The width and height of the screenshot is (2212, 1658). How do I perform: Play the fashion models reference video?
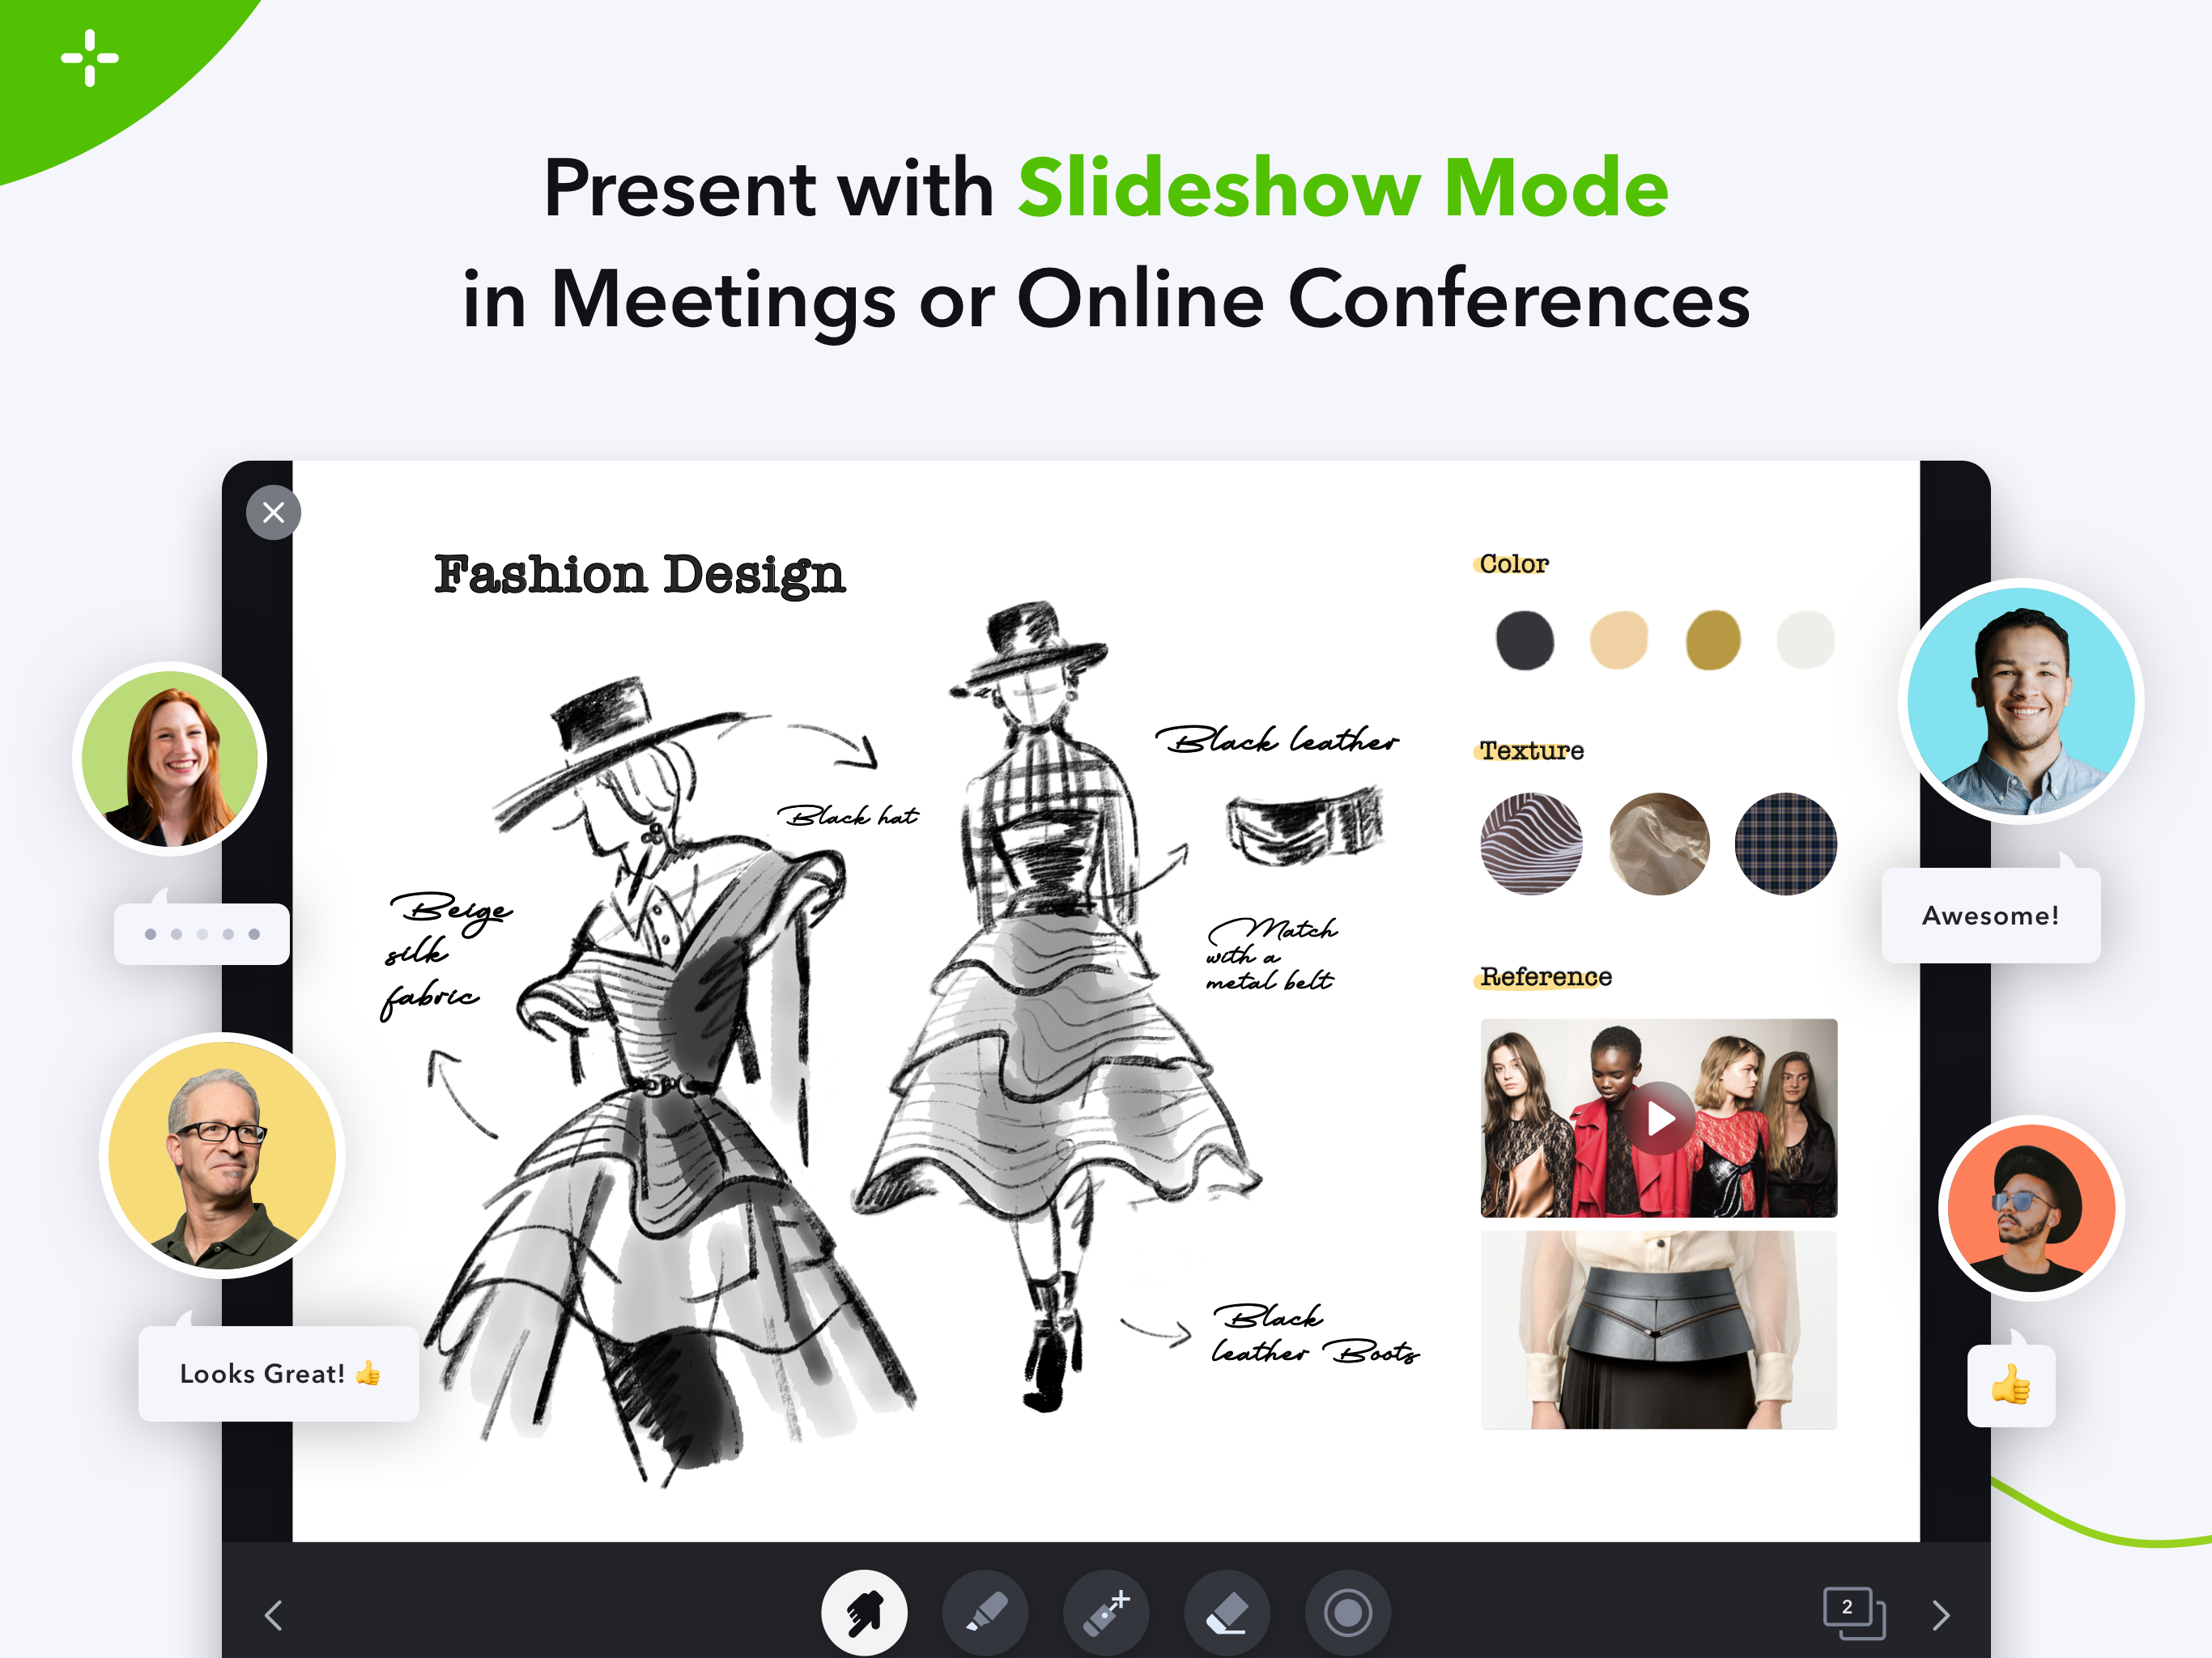pos(1659,1118)
